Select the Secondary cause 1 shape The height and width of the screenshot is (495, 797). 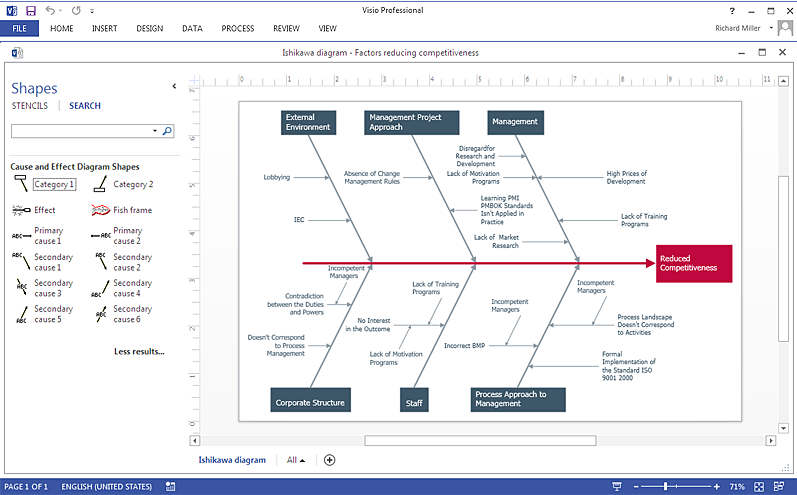point(43,262)
